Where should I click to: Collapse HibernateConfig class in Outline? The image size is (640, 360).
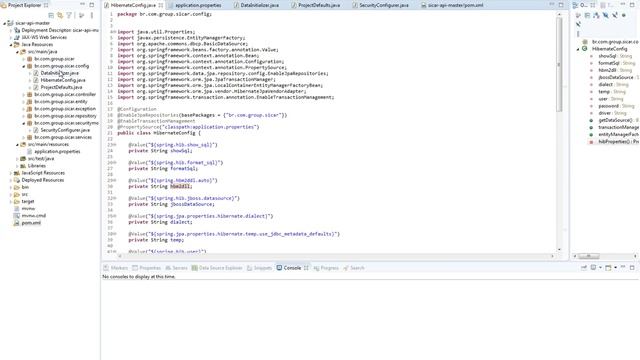click(578, 49)
